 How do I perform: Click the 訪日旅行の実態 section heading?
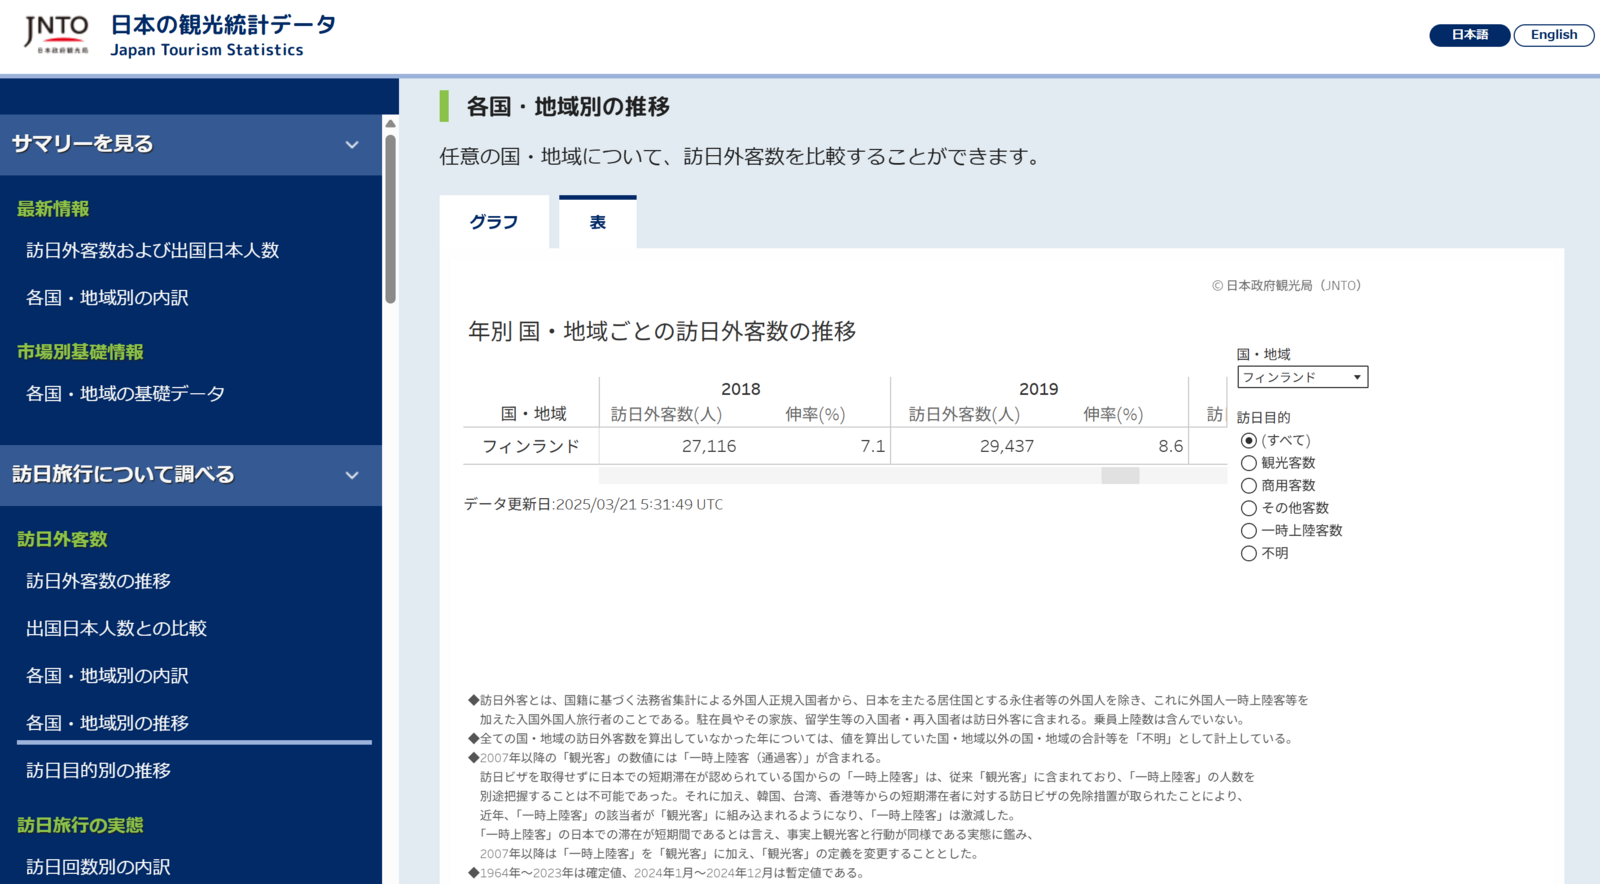tap(80, 825)
